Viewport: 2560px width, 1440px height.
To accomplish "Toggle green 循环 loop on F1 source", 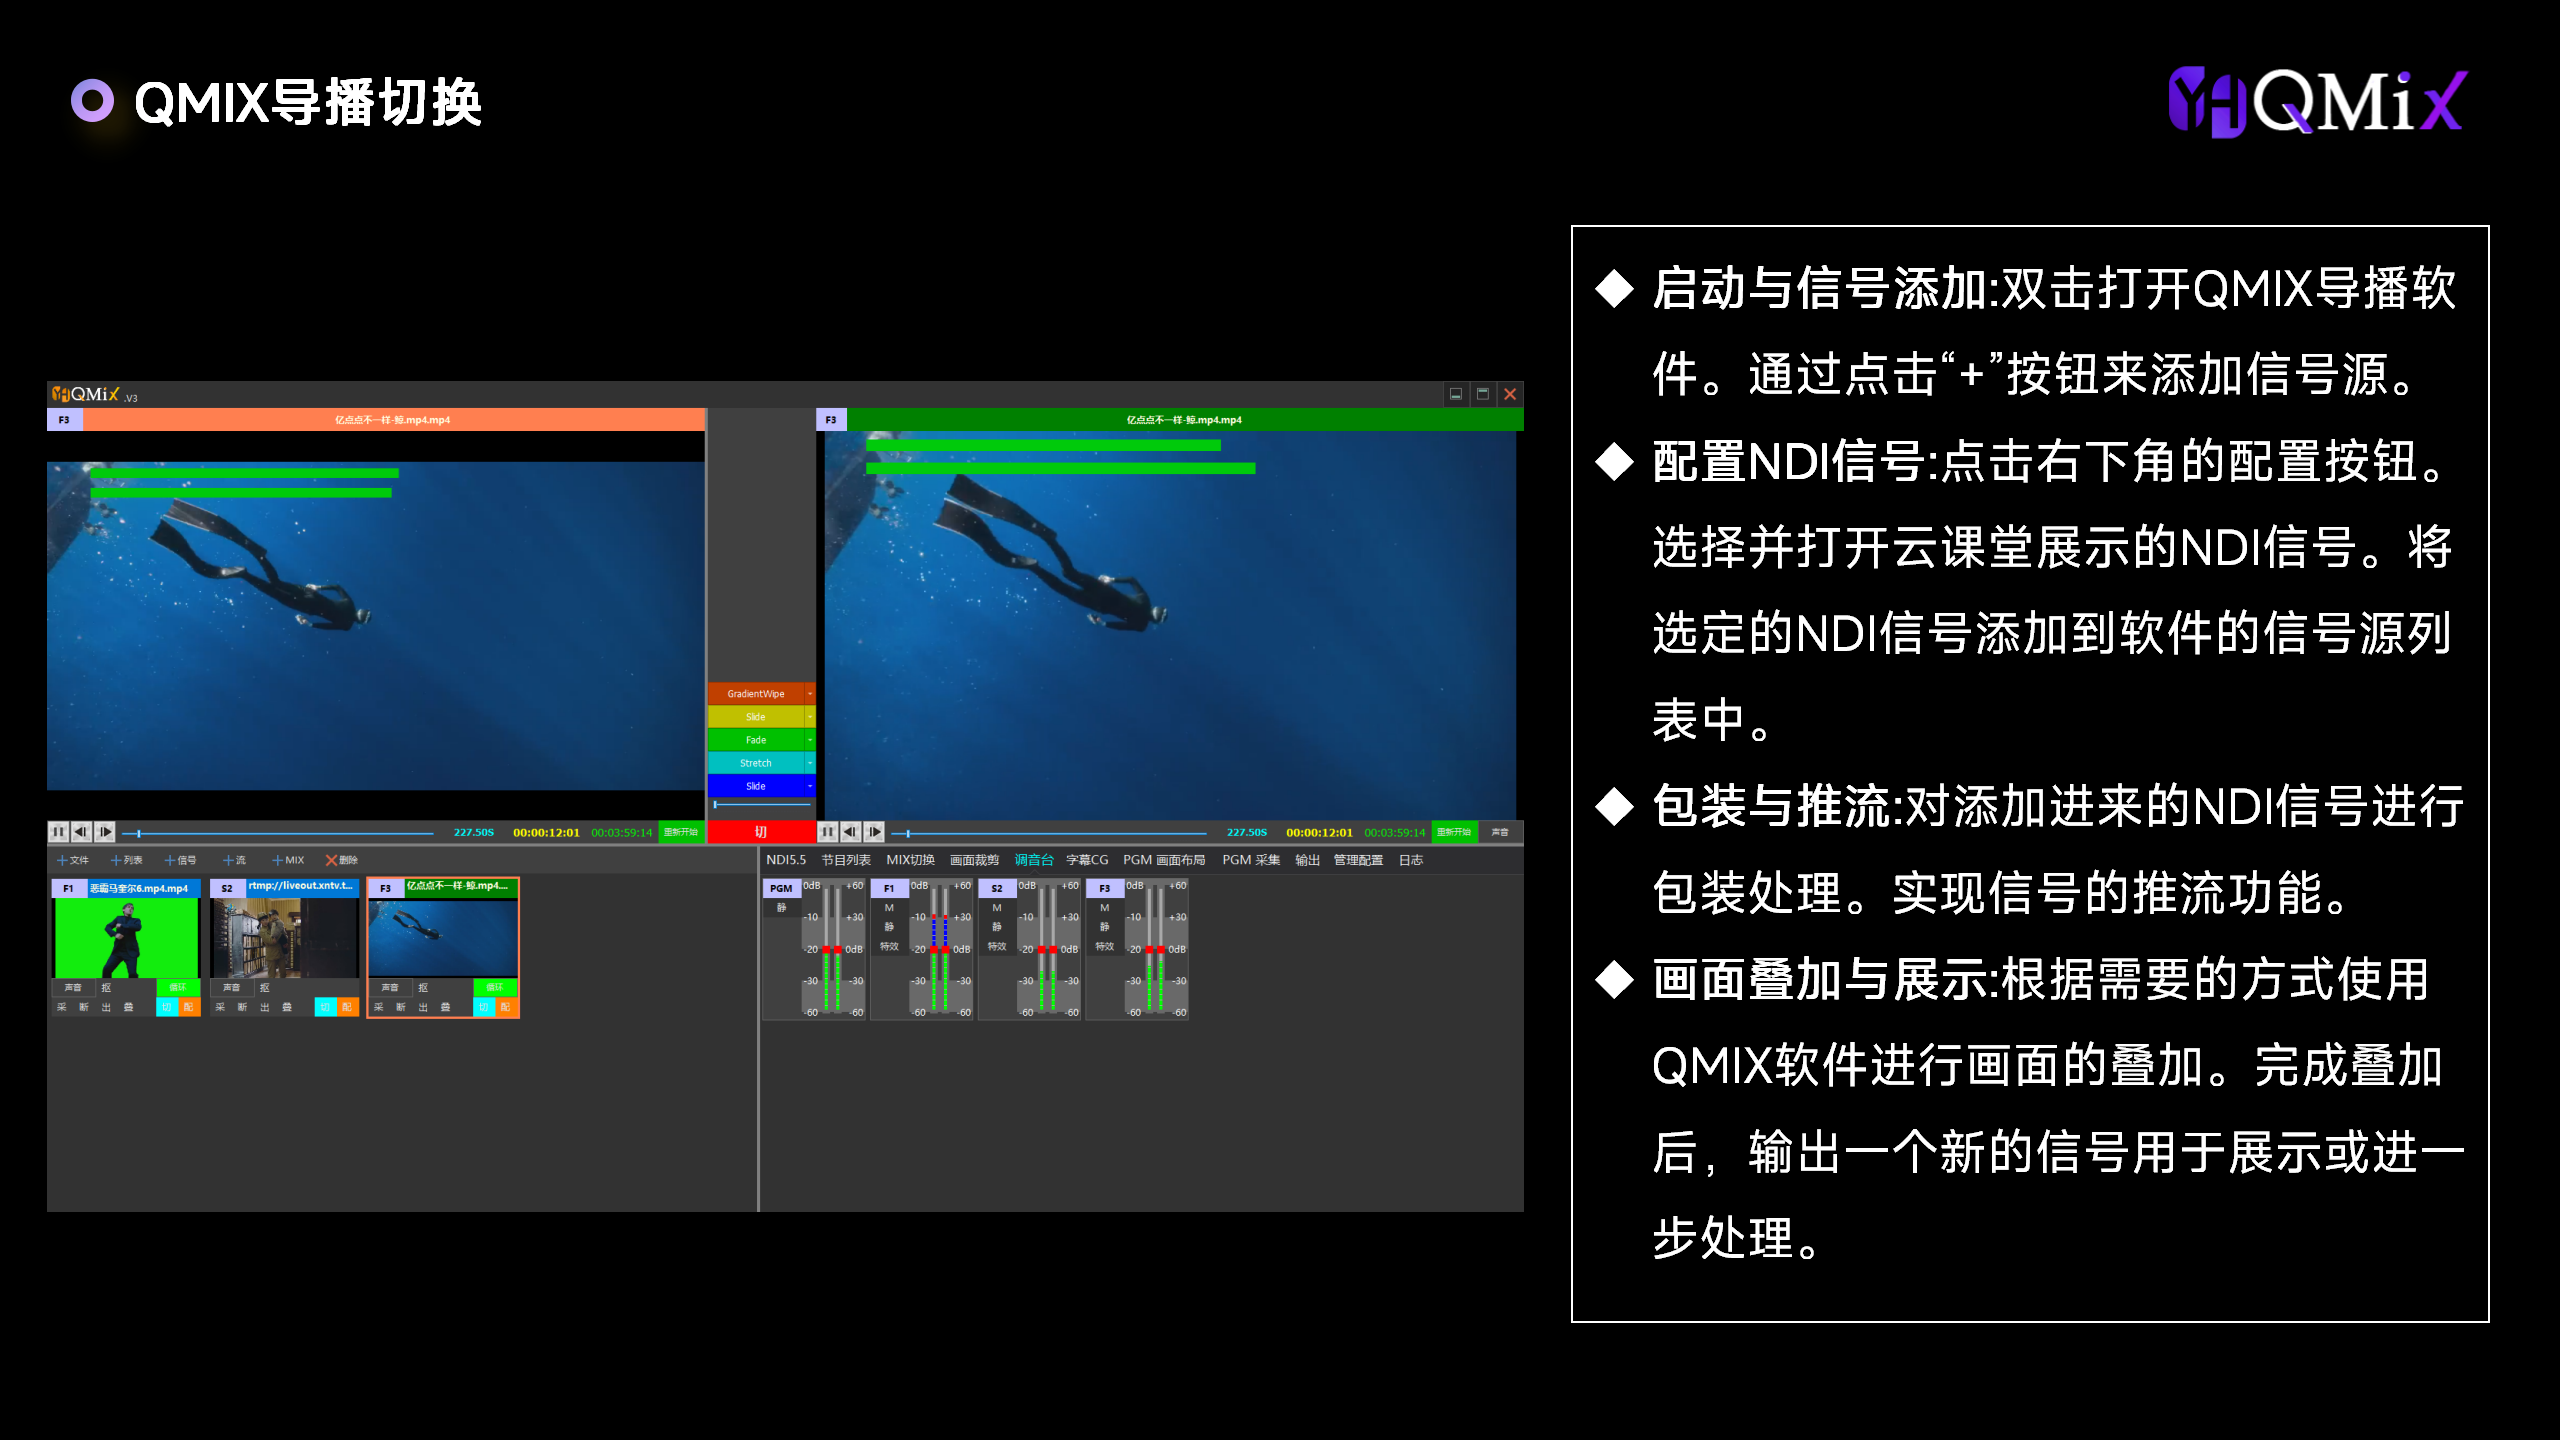I will [177, 987].
